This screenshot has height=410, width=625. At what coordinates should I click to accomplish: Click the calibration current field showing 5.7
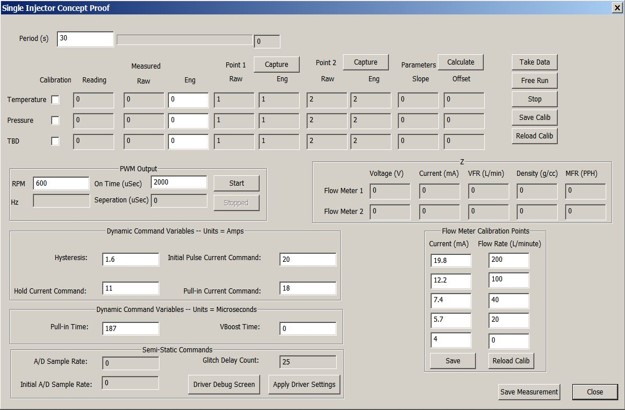451,320
